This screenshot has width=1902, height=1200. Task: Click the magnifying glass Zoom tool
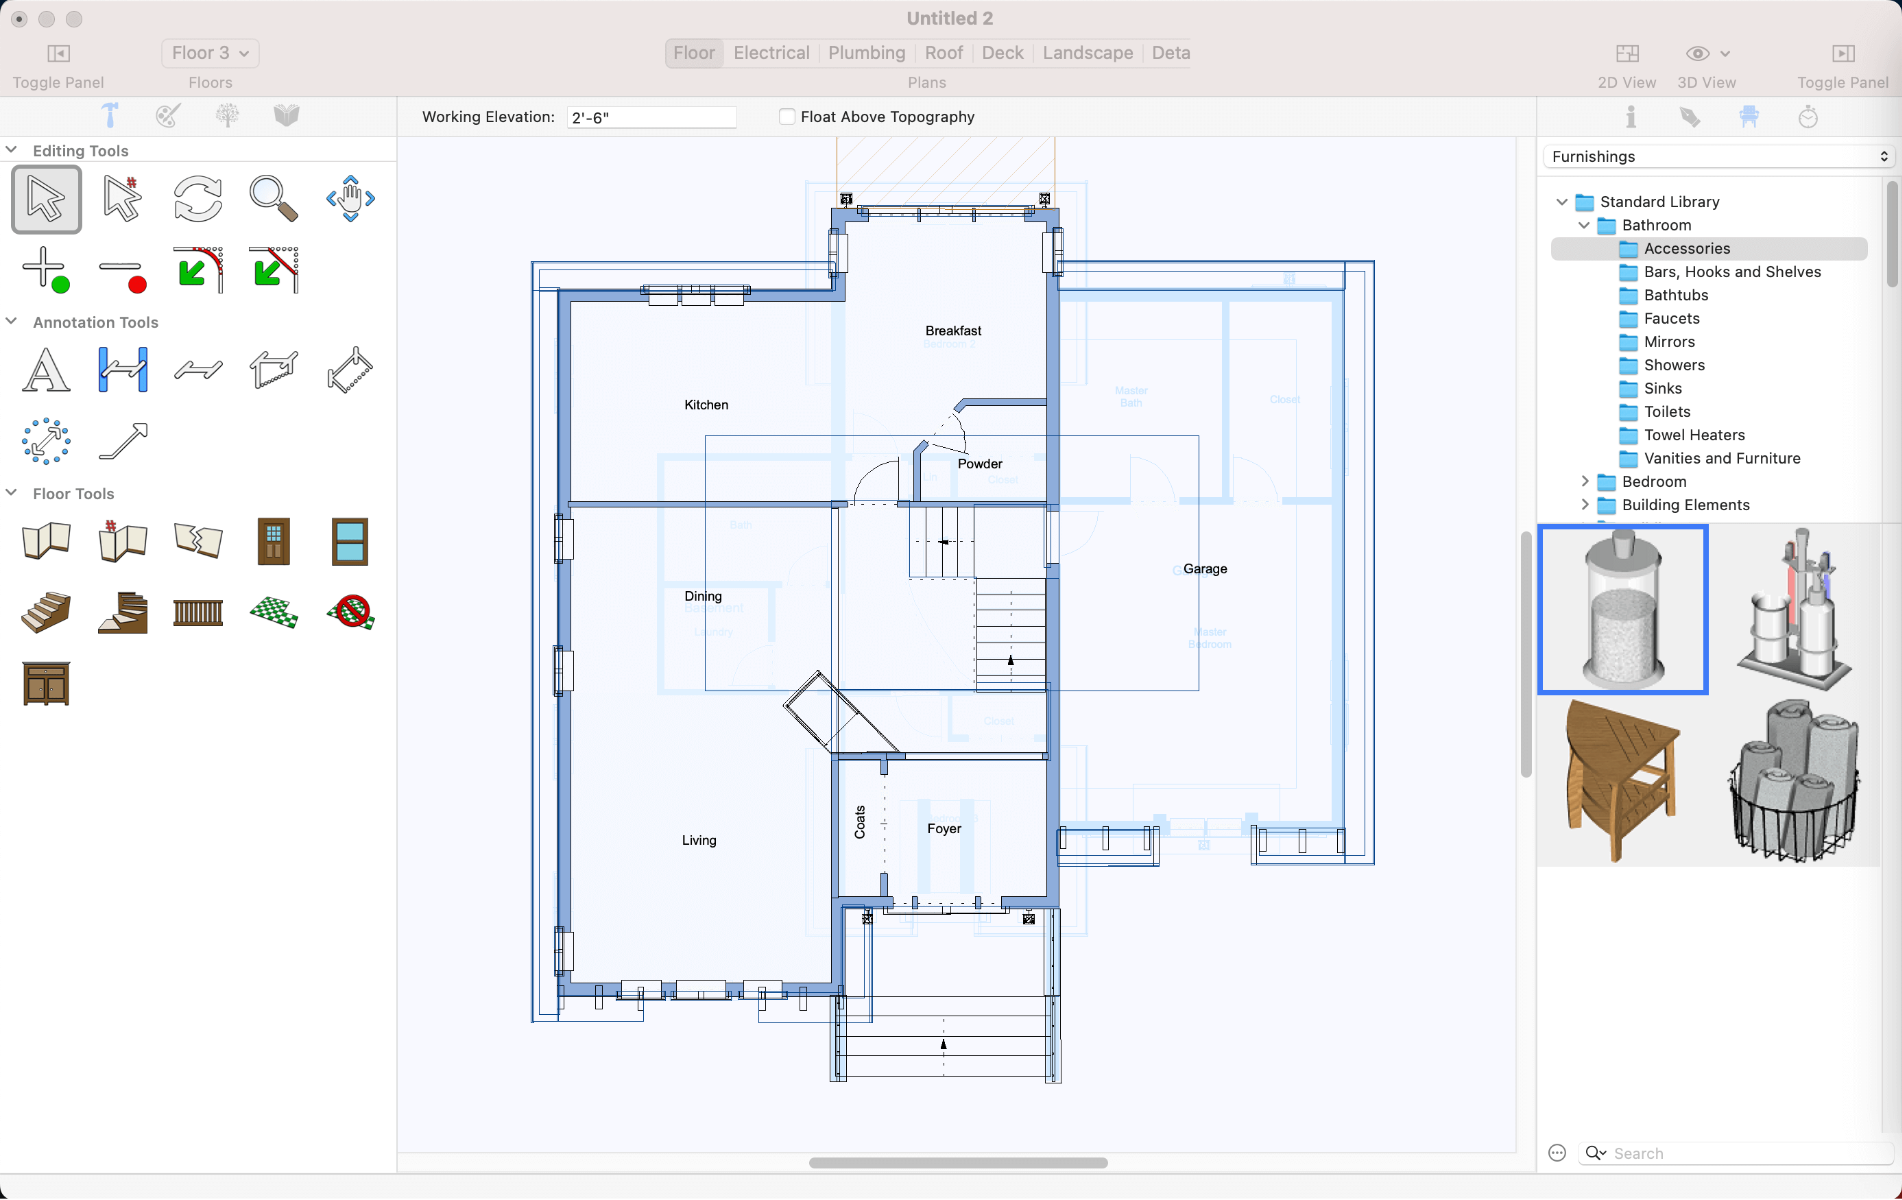[x=273, y=199]
